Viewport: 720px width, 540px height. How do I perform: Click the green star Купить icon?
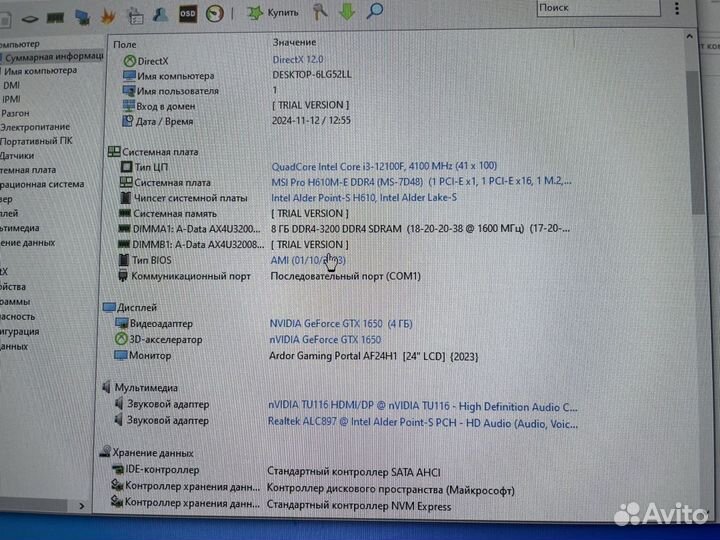(254, 13)
